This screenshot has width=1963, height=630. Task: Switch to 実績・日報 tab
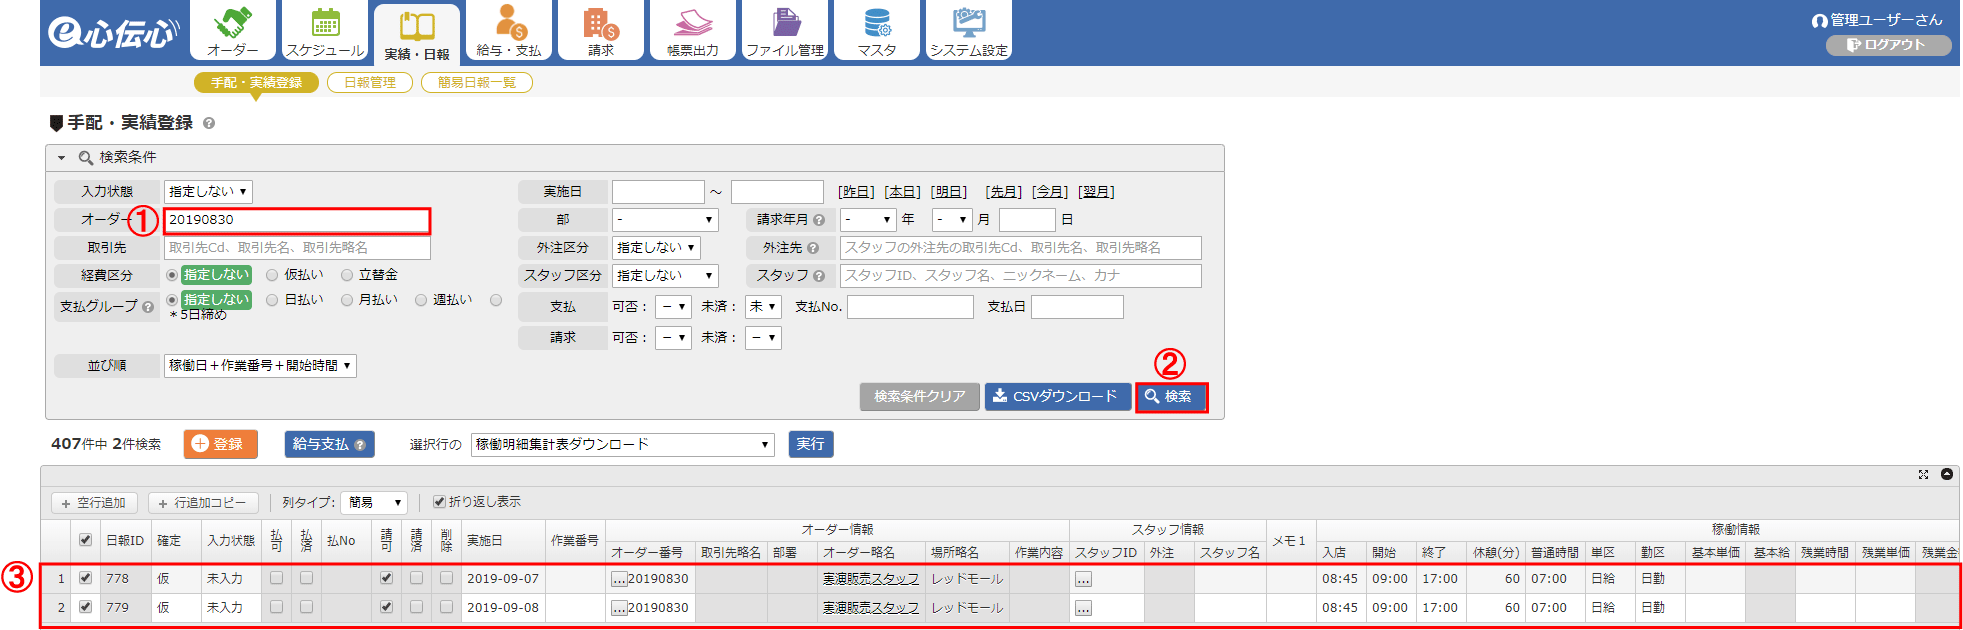pos(417,33)
